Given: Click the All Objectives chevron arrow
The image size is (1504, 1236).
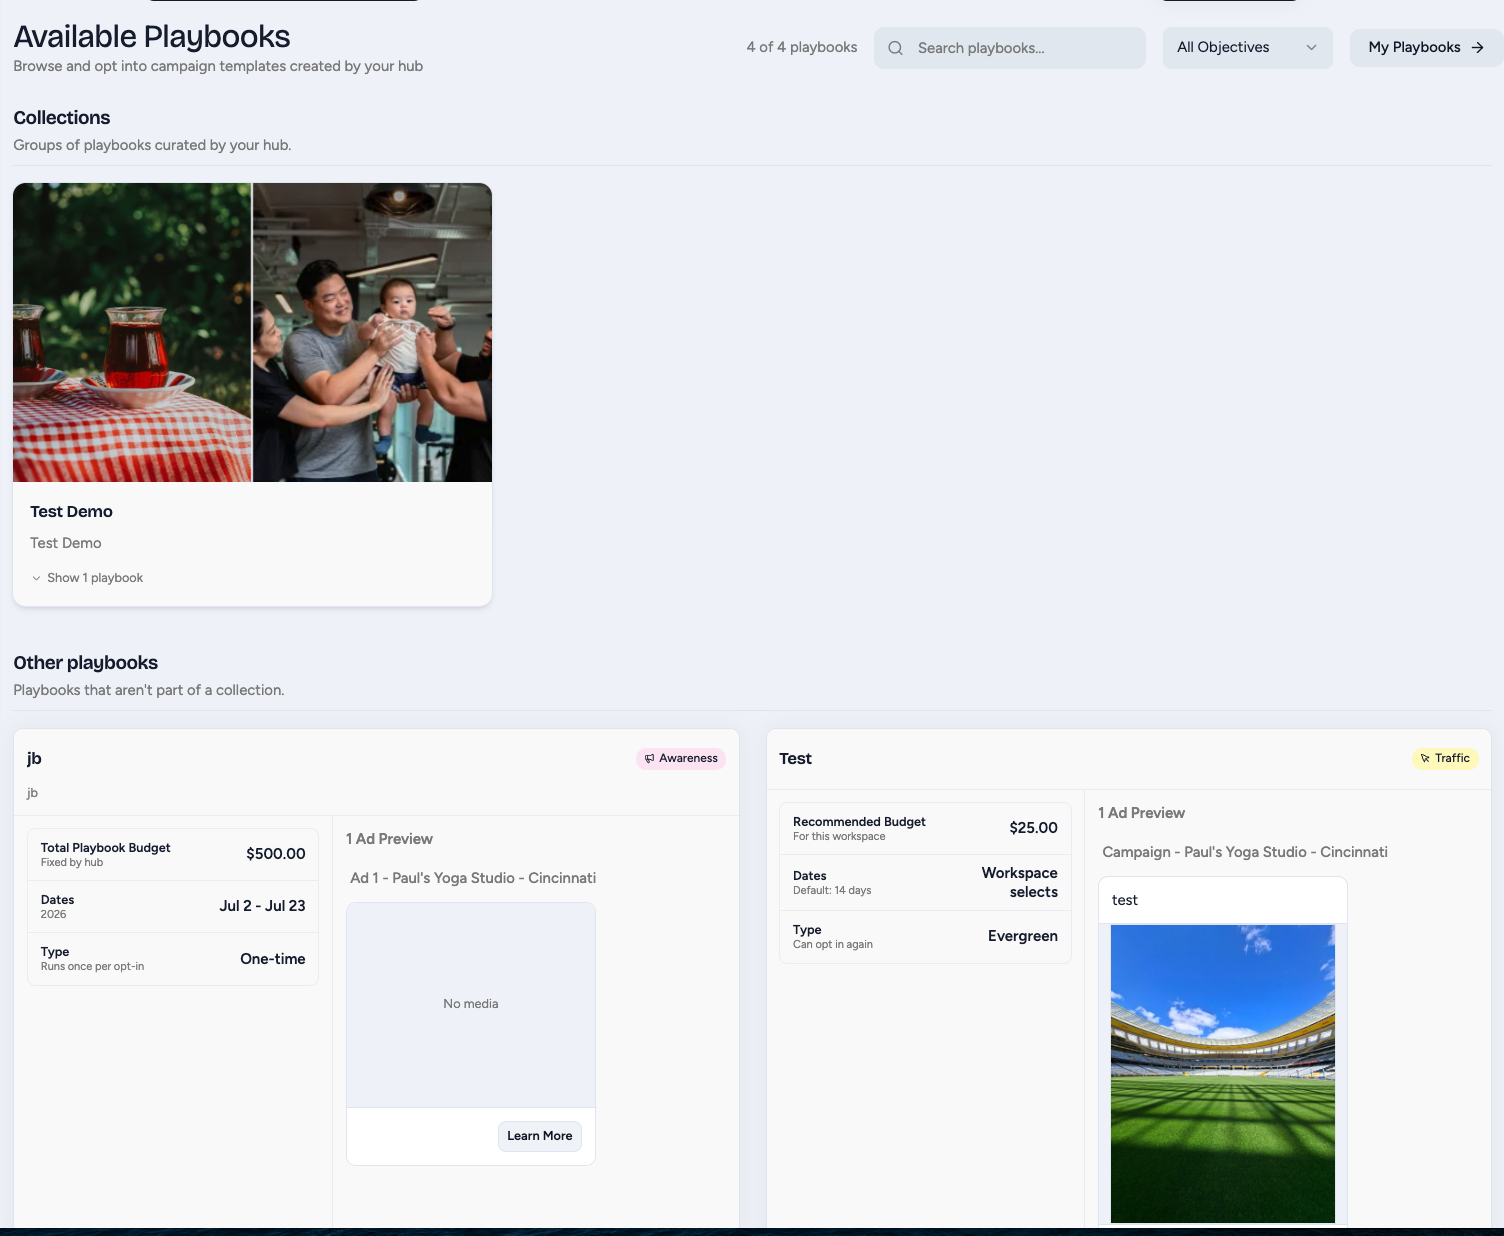Looking at the screenshot, I should (x=1311, y=48).
